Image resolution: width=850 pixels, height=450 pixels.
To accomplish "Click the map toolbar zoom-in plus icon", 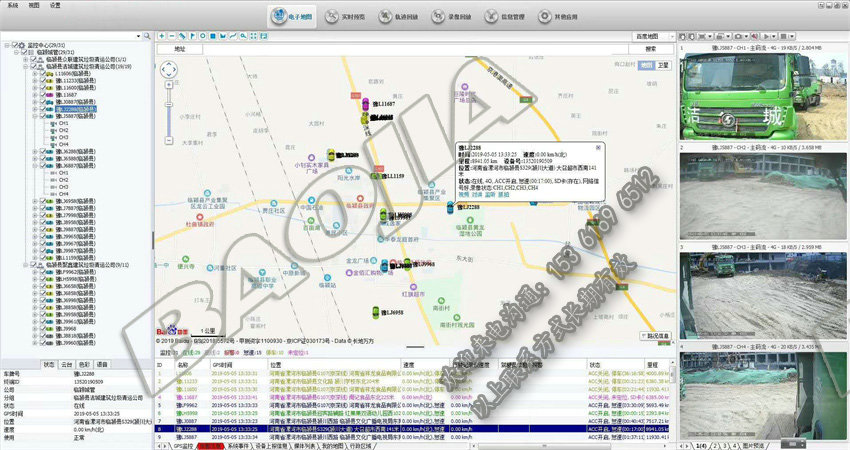I will 163,36.
